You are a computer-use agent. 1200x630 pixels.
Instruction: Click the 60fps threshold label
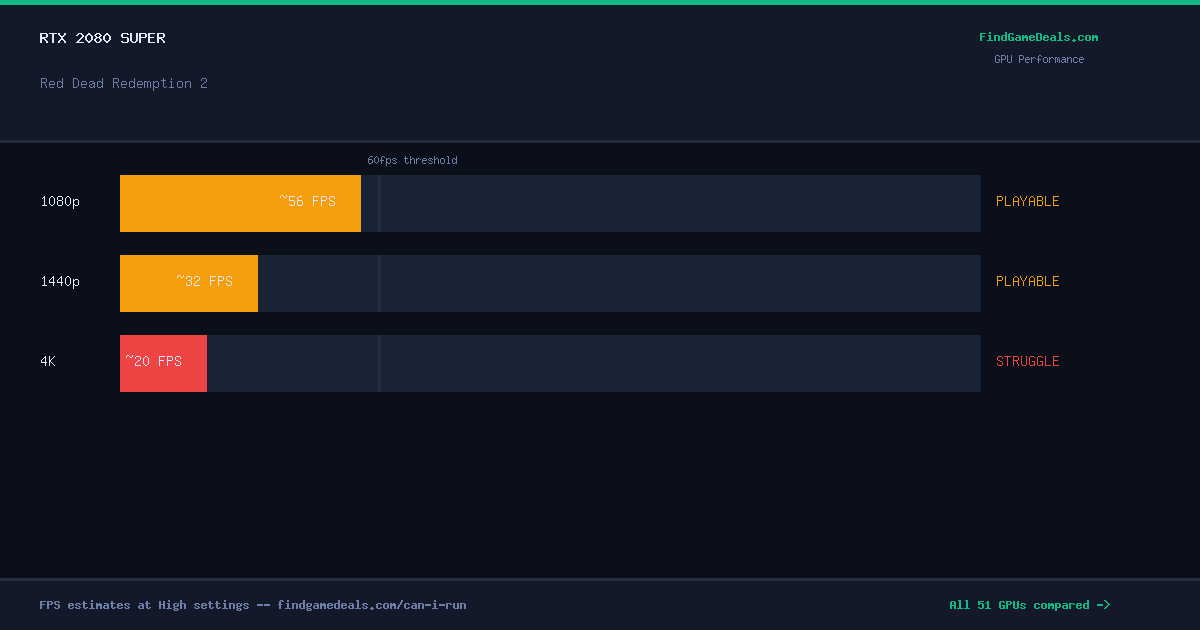(412, 160)
